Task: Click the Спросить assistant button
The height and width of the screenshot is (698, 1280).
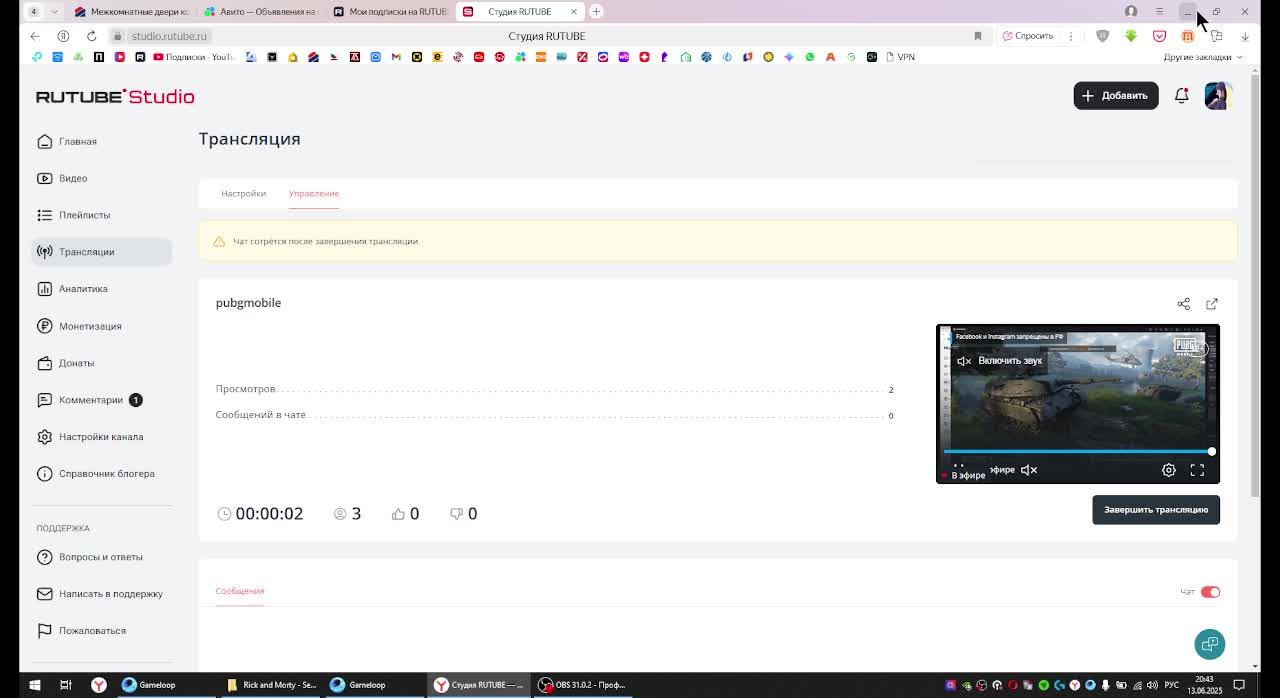Action: pyautogui.click(x=1028, y=36)
